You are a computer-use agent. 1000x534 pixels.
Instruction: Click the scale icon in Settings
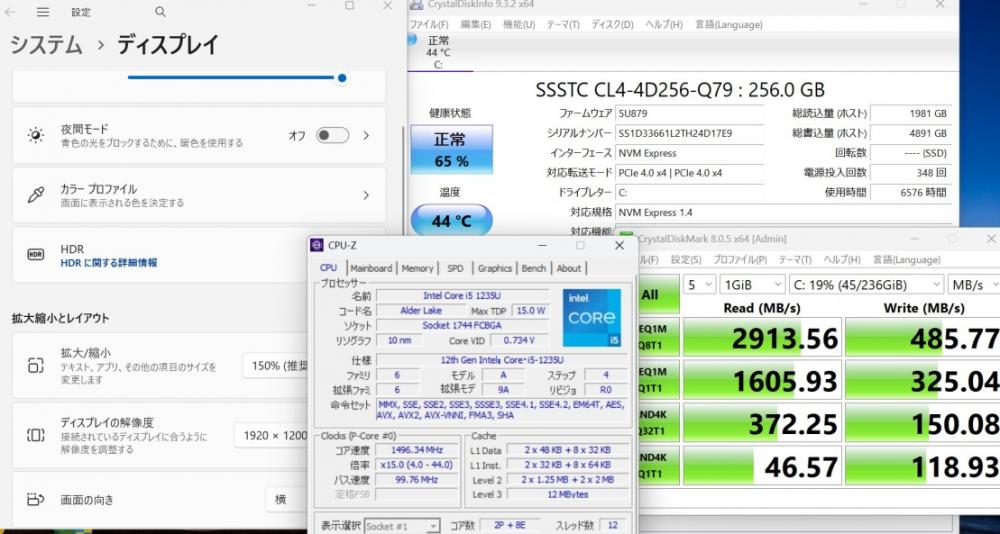coord(36,366)
